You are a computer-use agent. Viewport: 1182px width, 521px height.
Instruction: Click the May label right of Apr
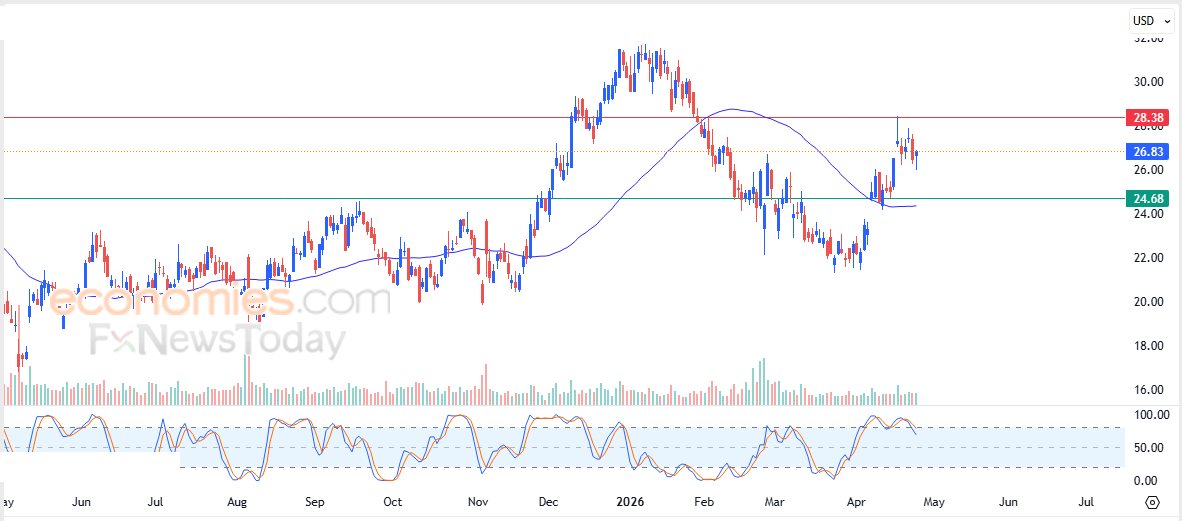pyautogui.click(x=932, y=501)
